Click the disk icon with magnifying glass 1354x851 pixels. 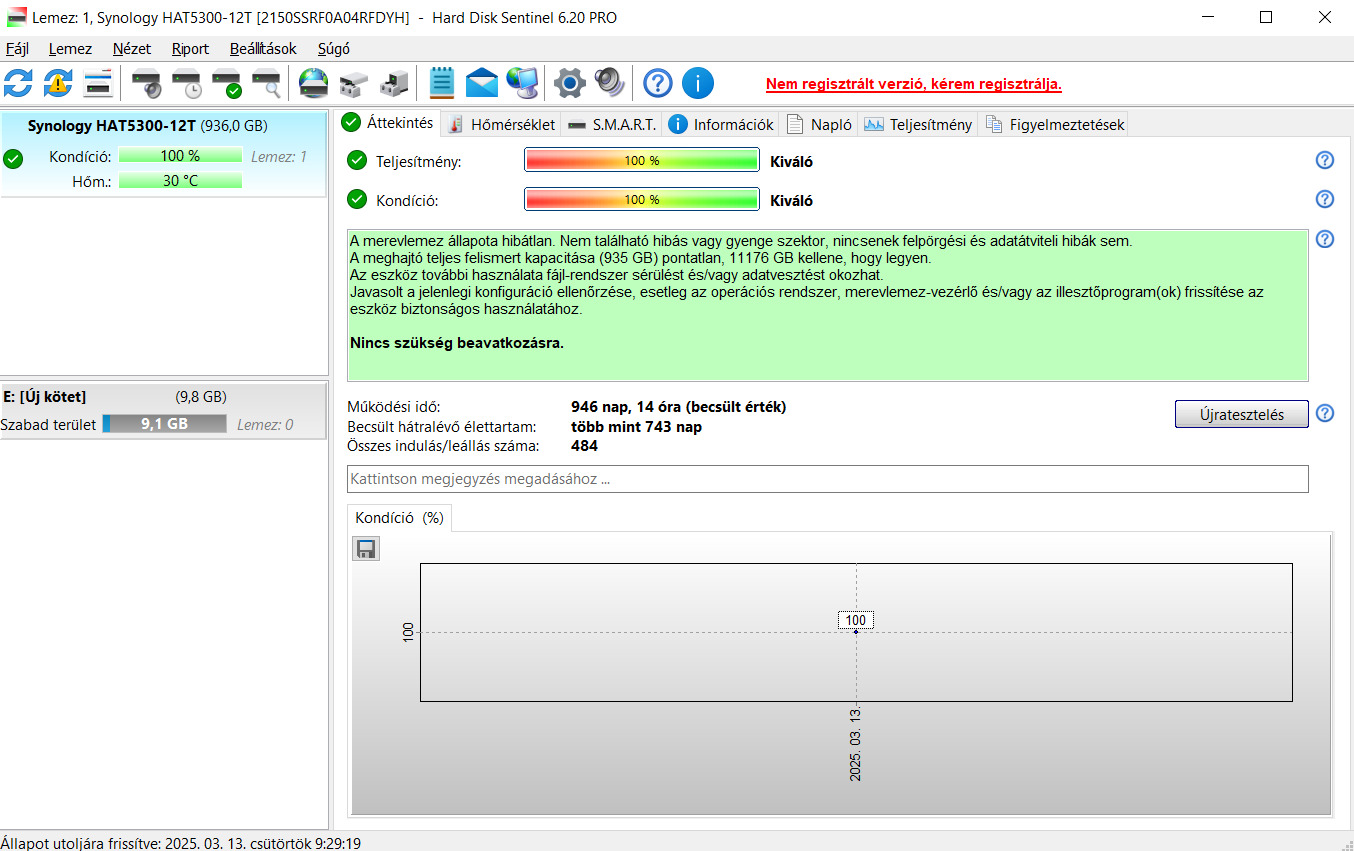(x=267, y=83)
